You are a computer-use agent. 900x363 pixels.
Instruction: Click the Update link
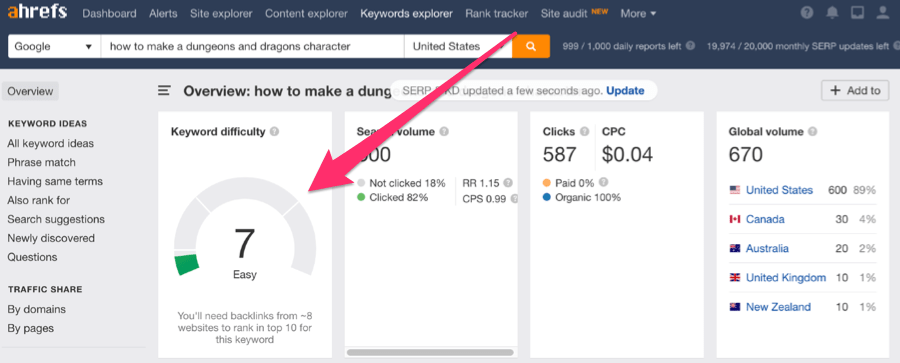(x=625, y=91)
